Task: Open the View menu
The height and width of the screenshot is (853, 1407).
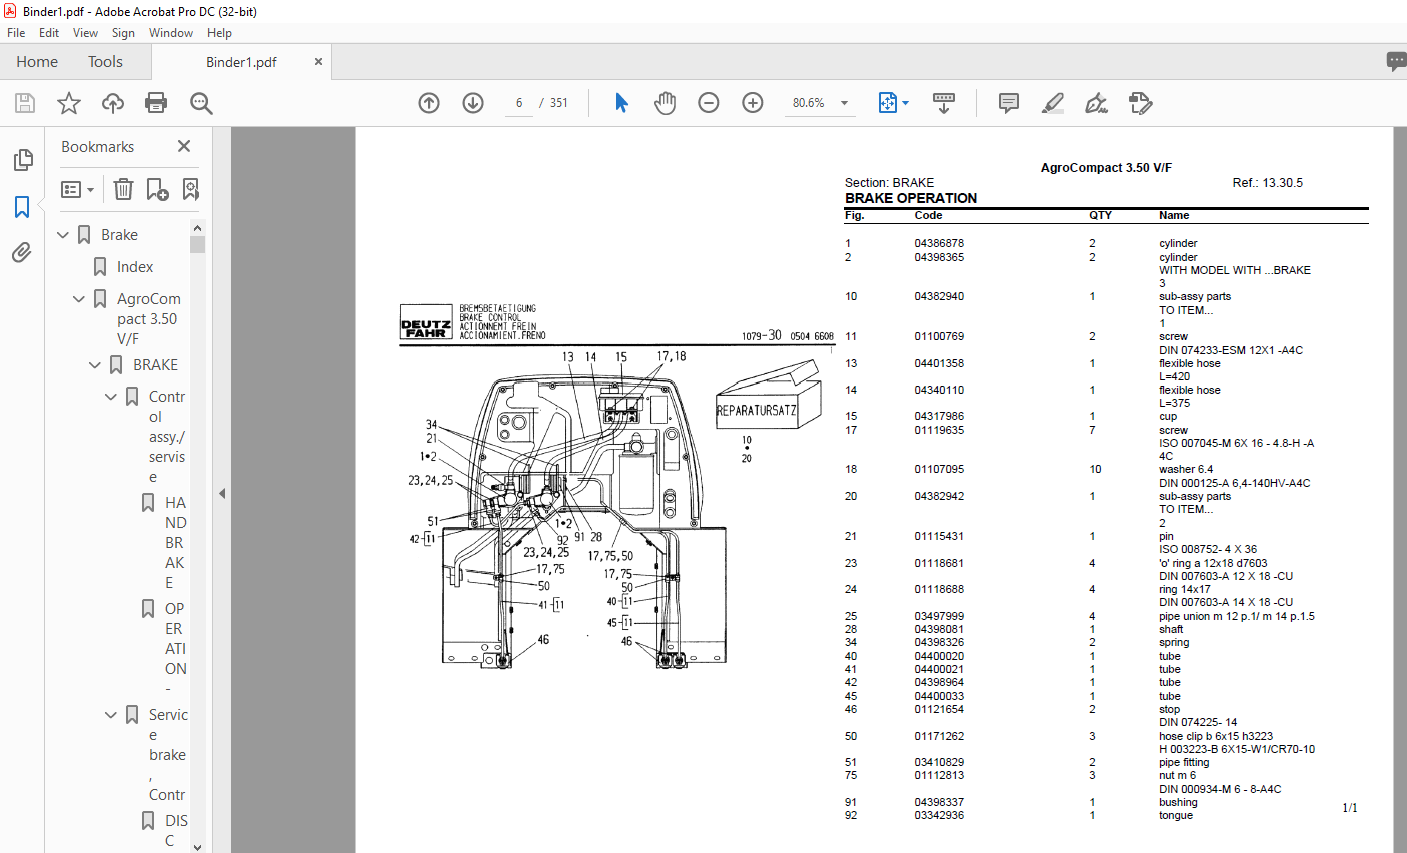Action: (86, 33)
